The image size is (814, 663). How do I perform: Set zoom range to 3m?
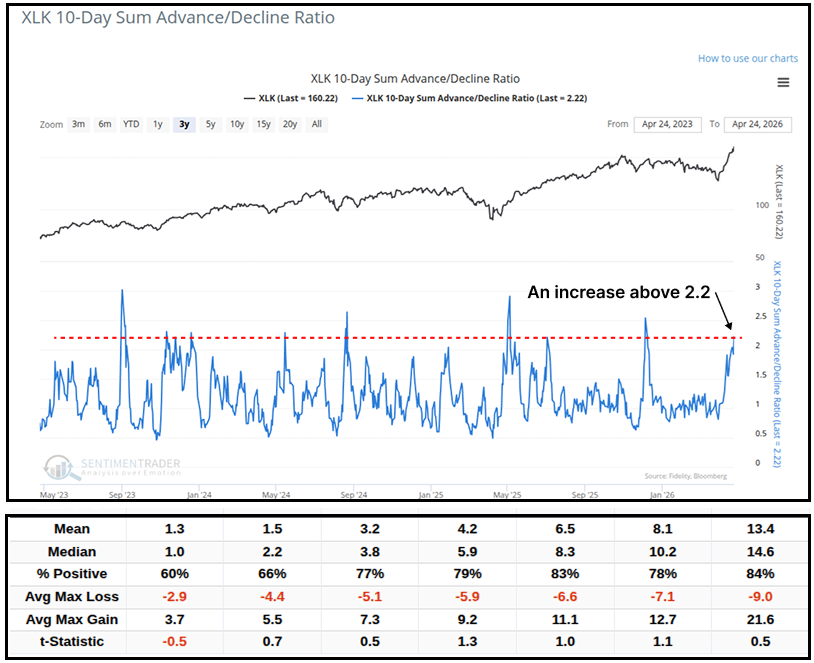click(79, 124)
